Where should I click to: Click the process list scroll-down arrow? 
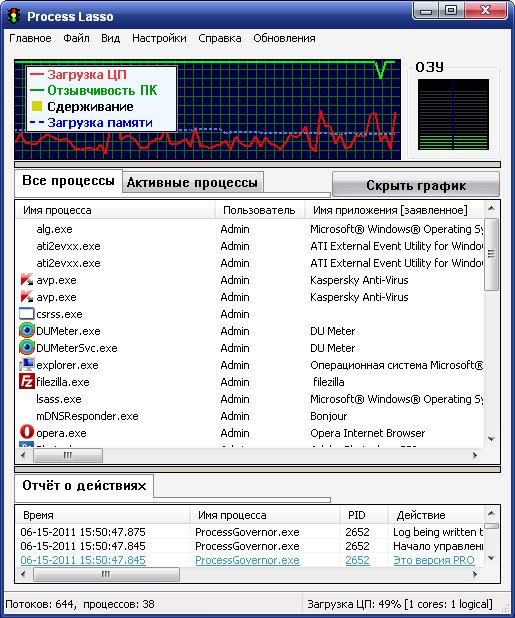[x=491, y=439]
